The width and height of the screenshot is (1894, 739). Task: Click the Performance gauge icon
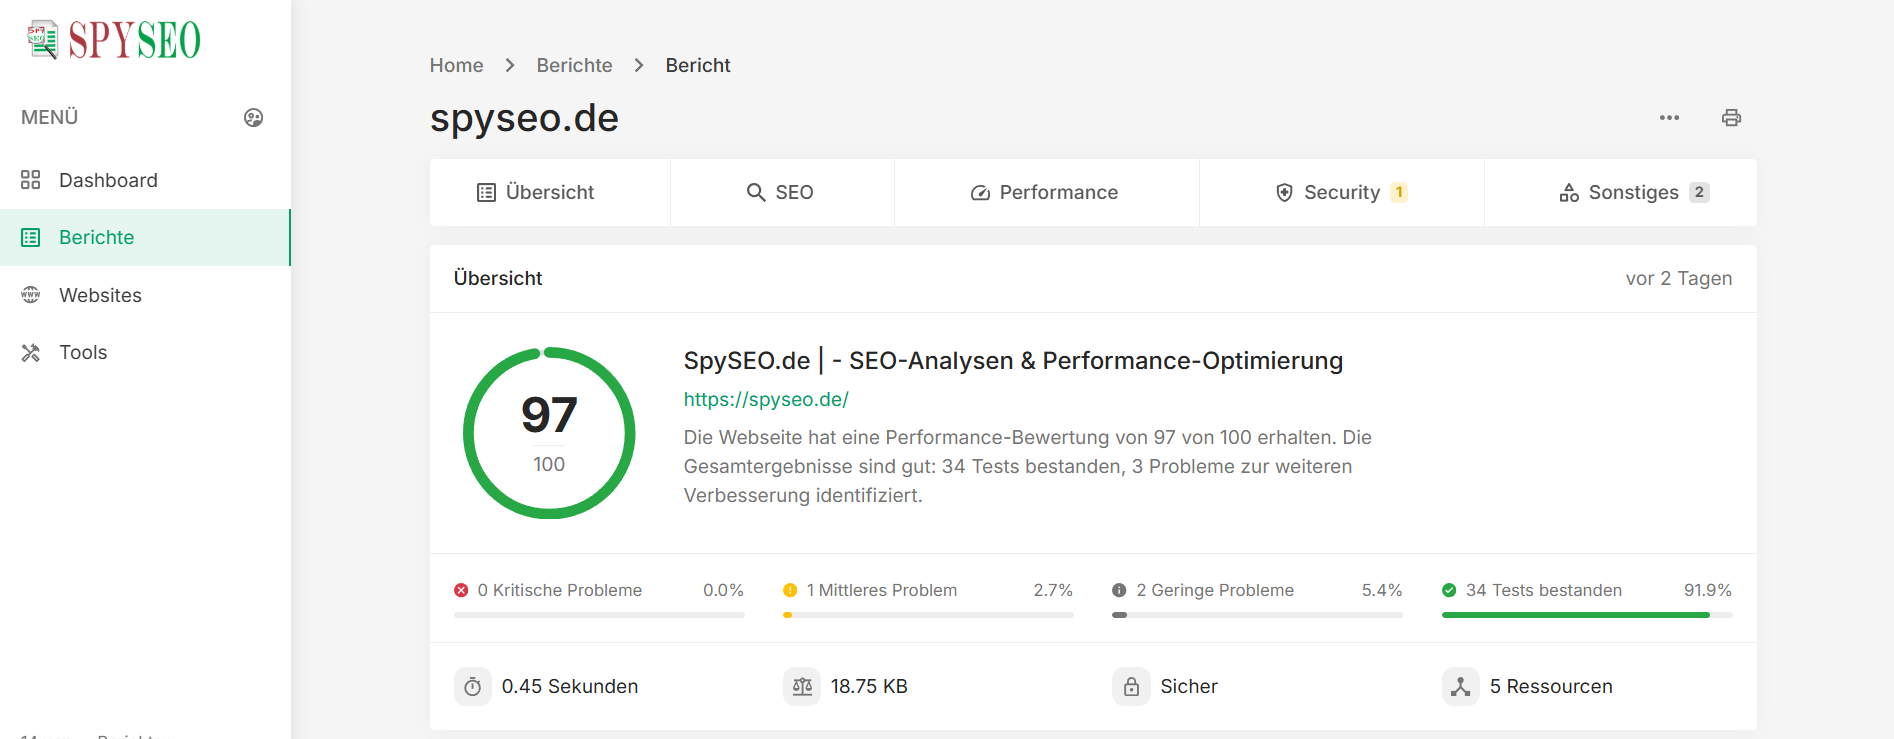[x=980, y=192]
